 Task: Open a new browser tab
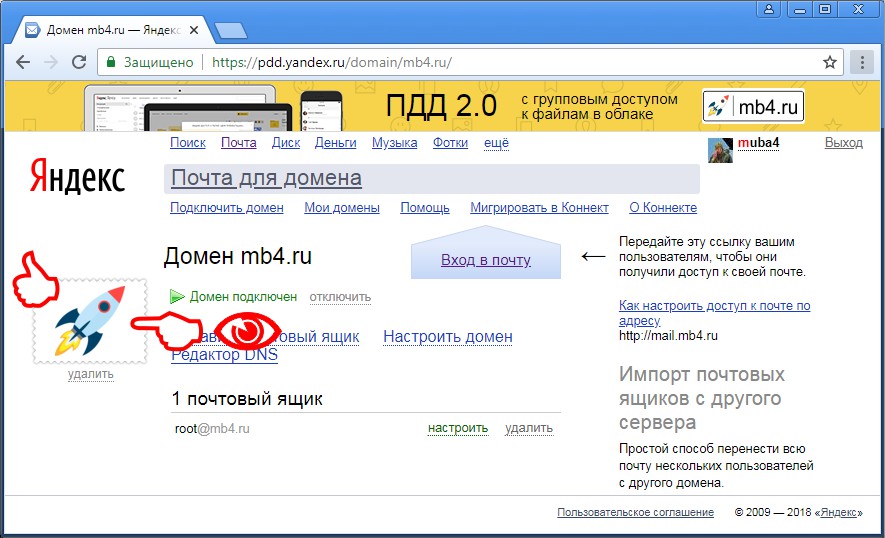pyautogui.click(x=230, y=30)
